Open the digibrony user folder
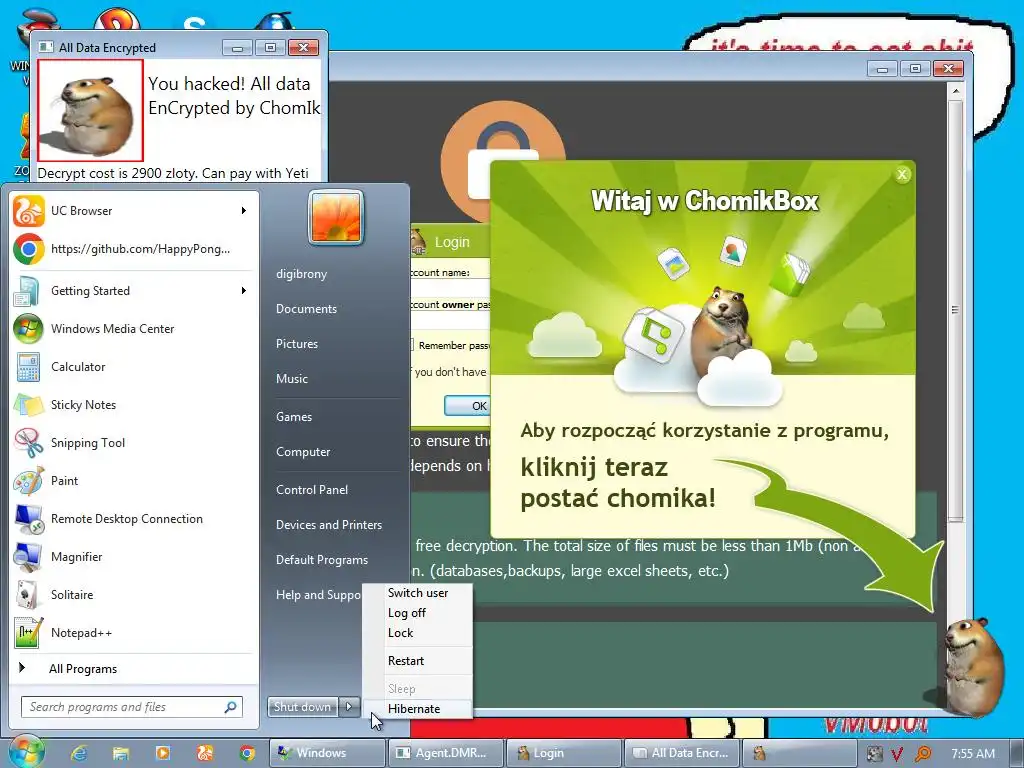Screen dimensions: 1024x768 pyautogui.click(x=301, y=274)
